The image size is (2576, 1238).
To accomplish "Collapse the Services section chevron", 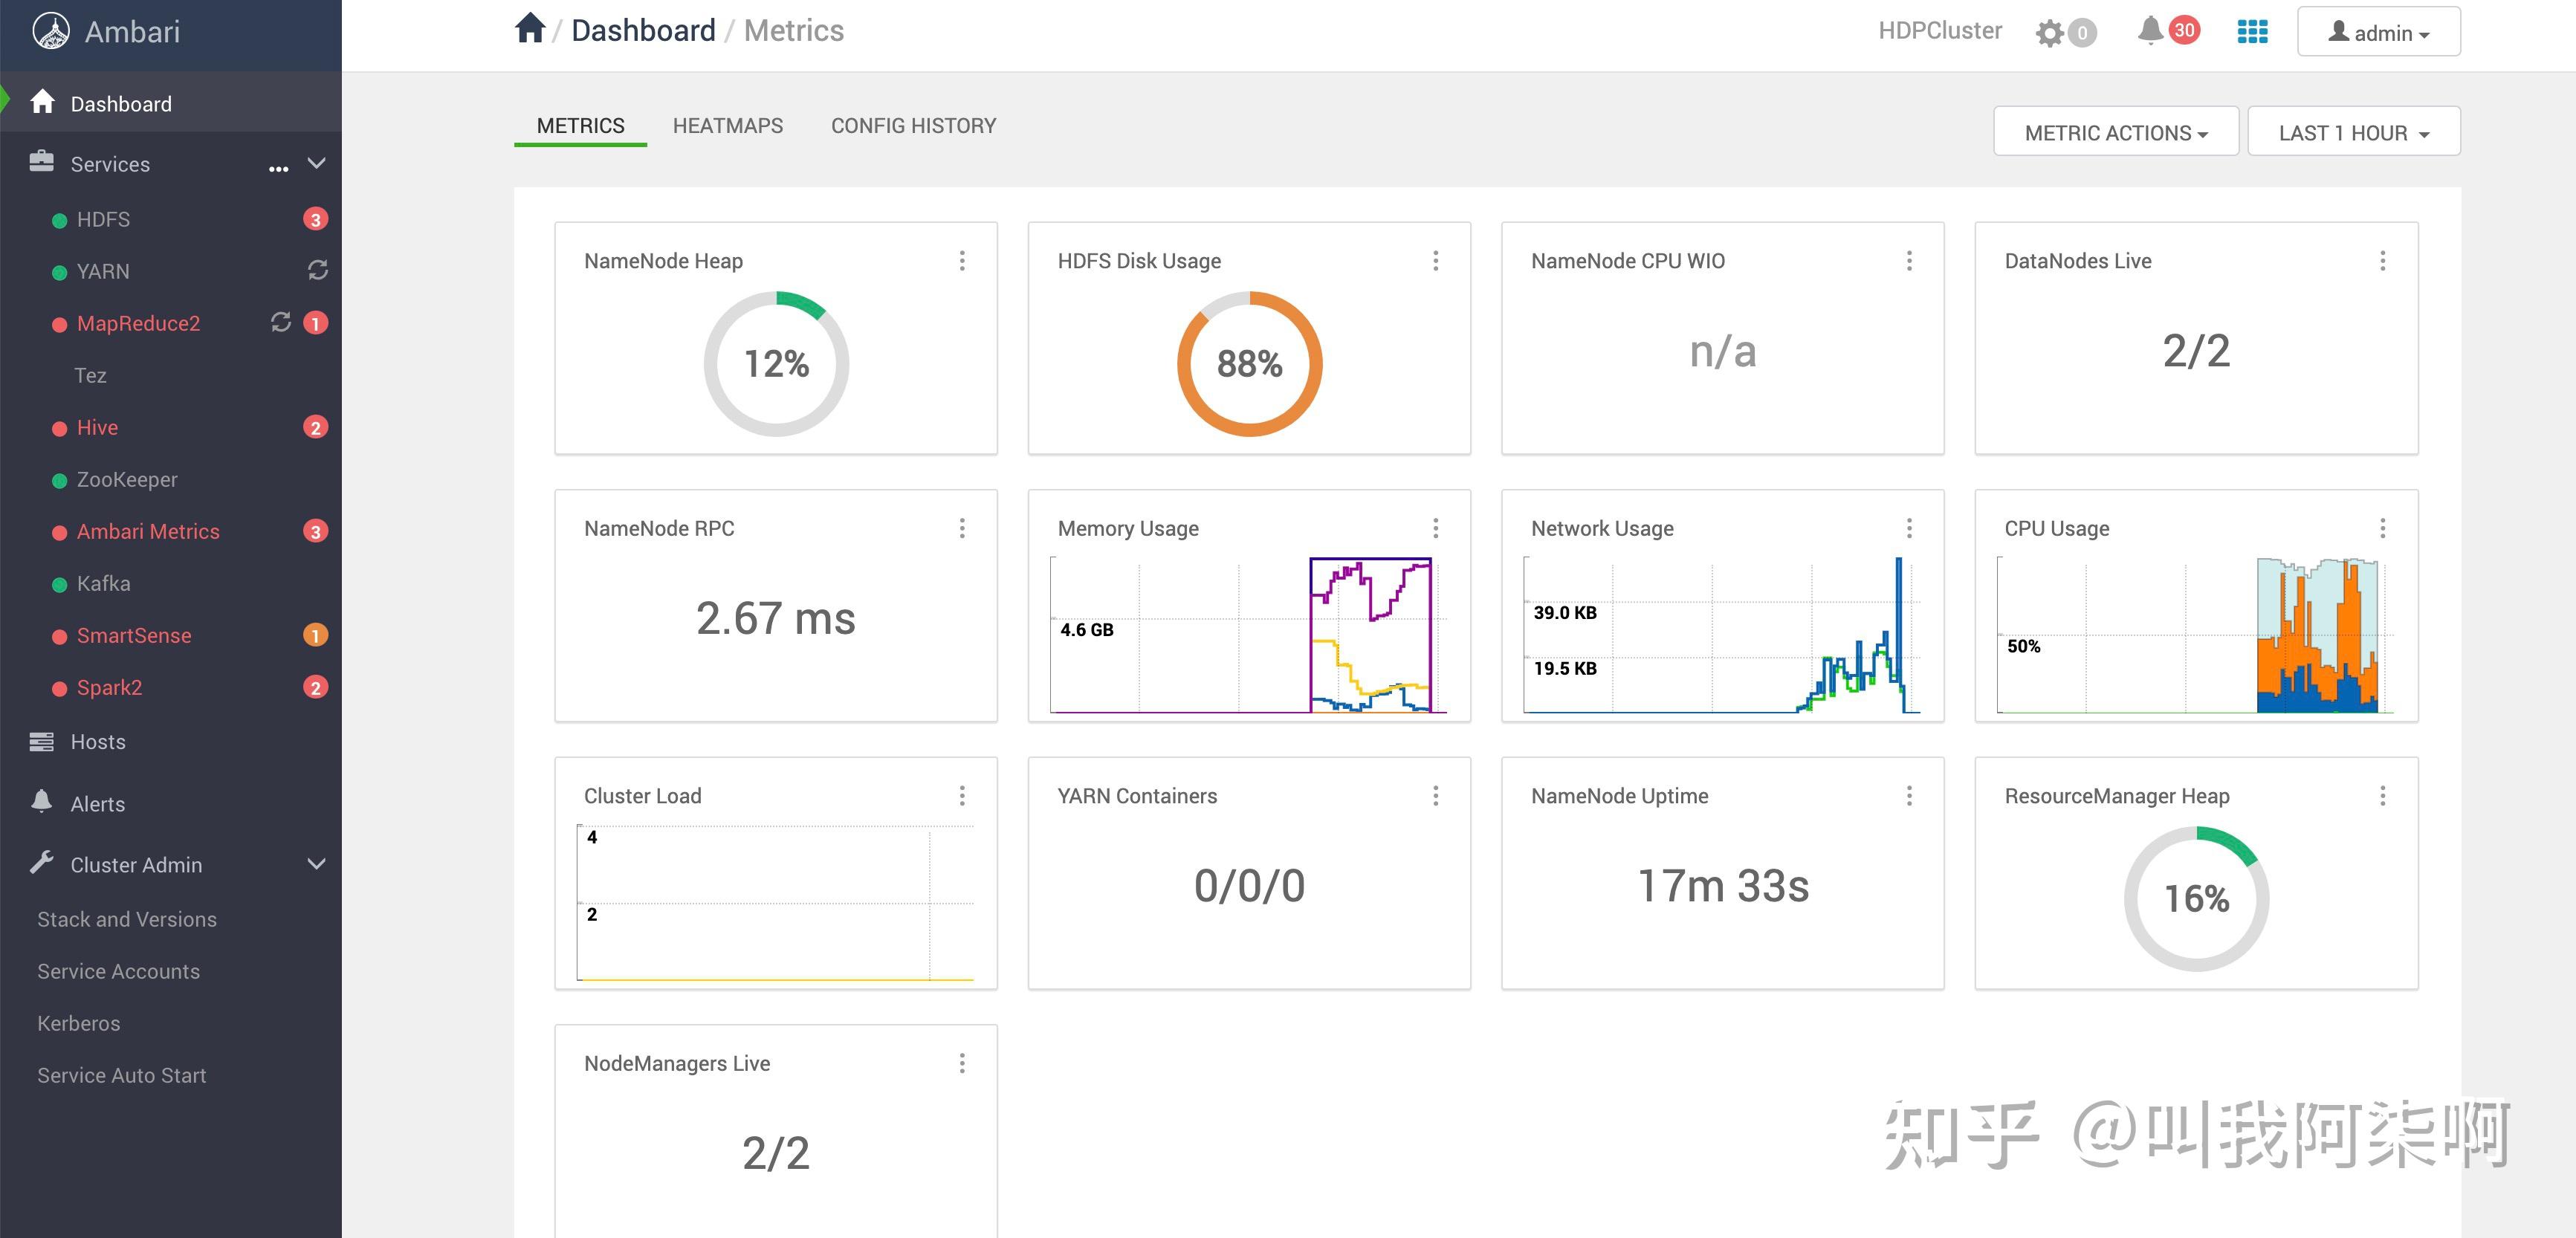I will (316, 163).
